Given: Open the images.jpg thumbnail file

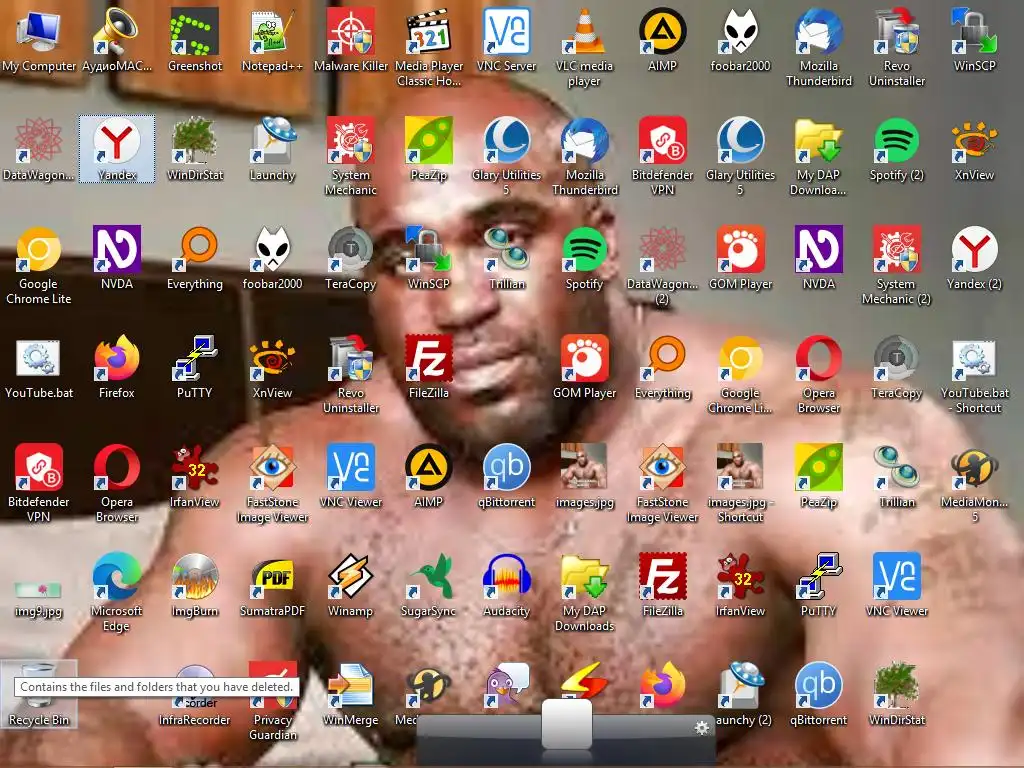Looking at the screenshot, I should point(584,477).
